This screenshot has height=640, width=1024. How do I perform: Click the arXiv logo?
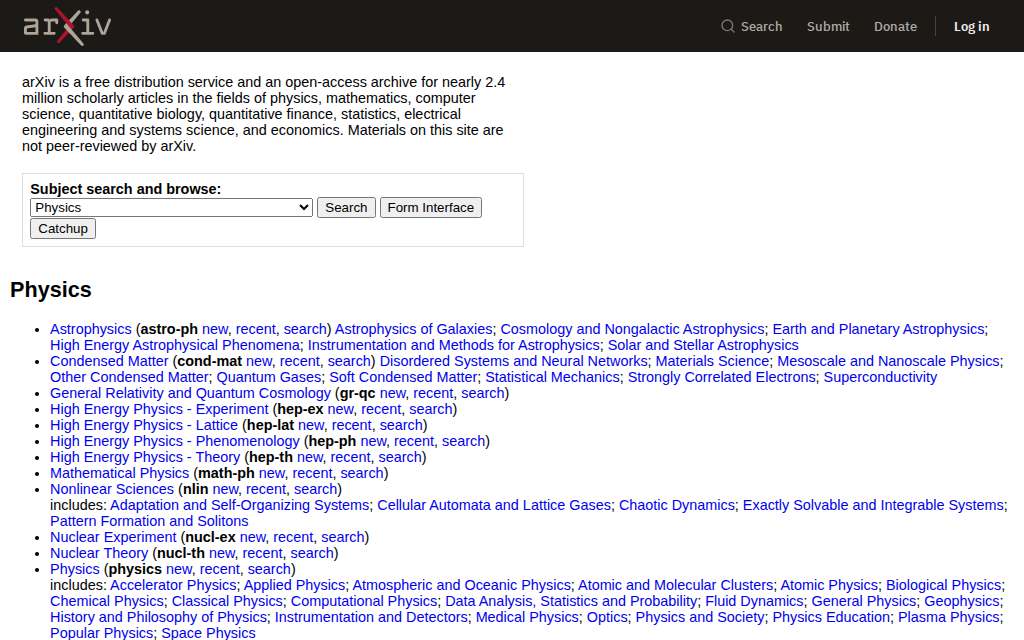pyautogui.click(x=67, y=26)
